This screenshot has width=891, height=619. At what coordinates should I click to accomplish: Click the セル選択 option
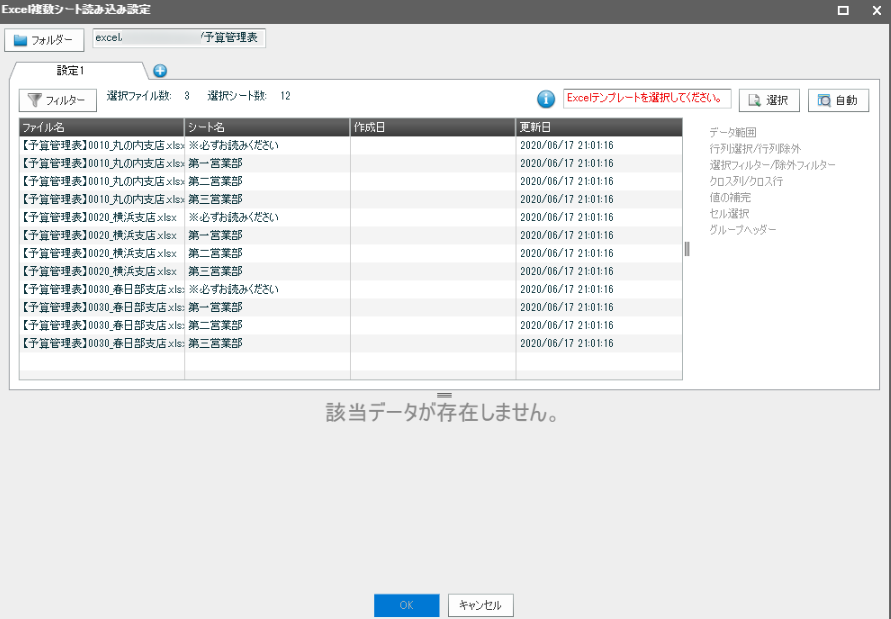[729, 214]
